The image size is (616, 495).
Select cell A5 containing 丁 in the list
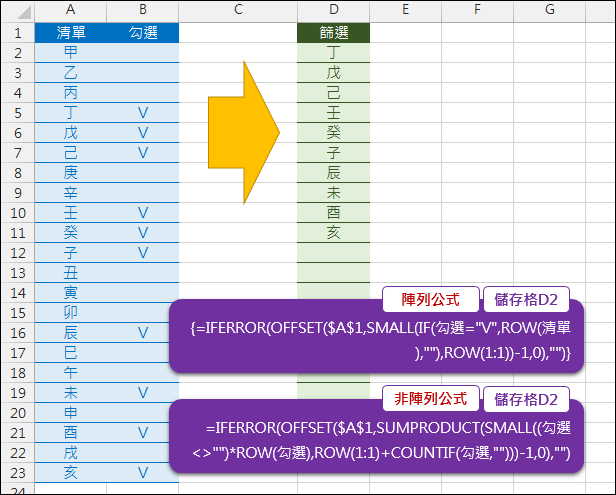click(x=70, y=113)
